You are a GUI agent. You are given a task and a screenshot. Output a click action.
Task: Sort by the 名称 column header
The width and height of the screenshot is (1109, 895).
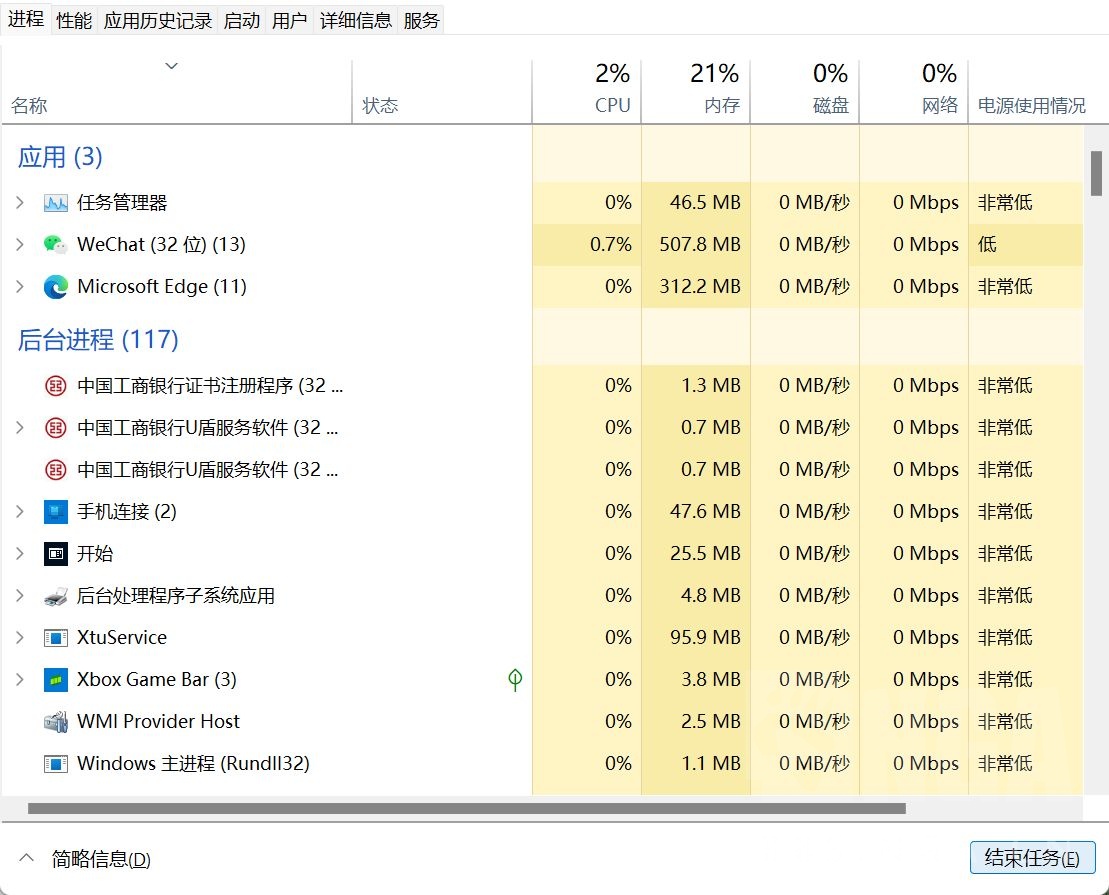[x=177, y=92]
